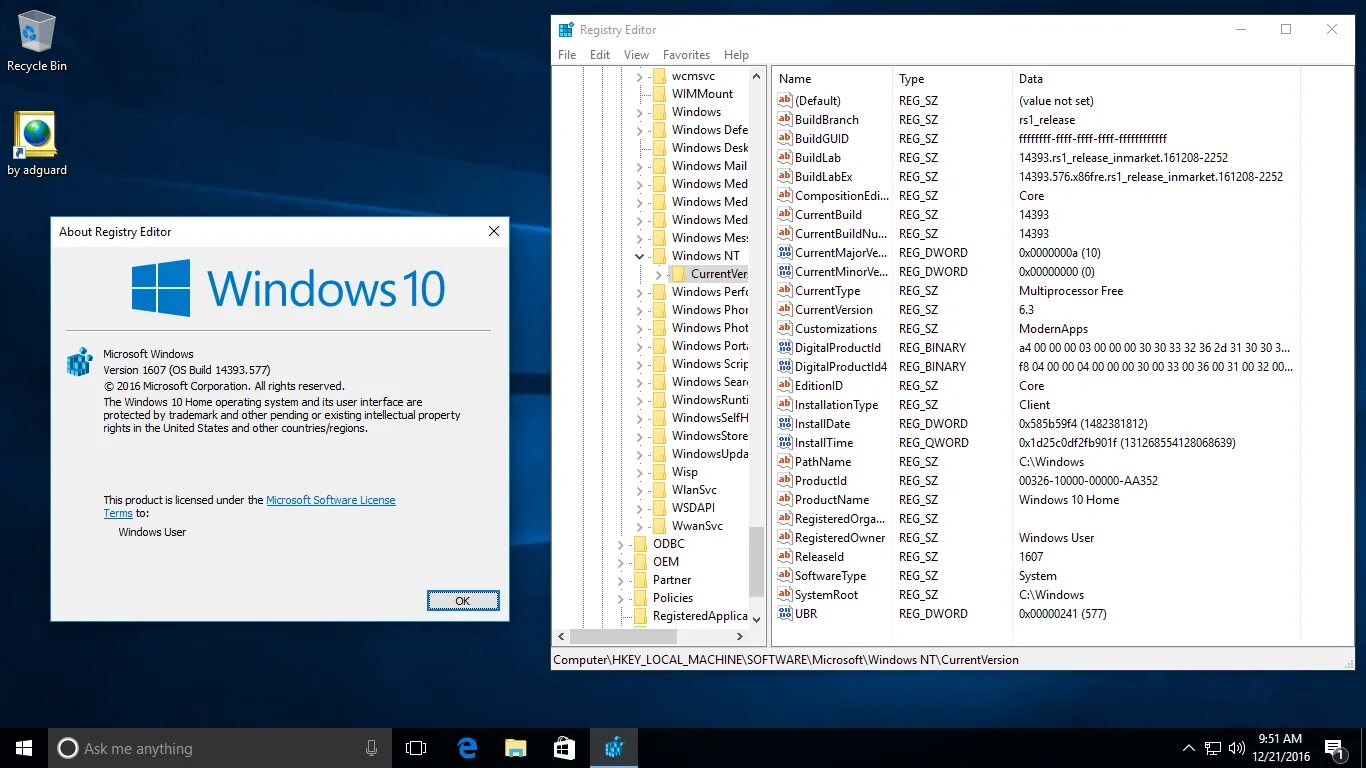Select the PathName value name
The height and width of the screenshot is (768, 1366).
823,462
